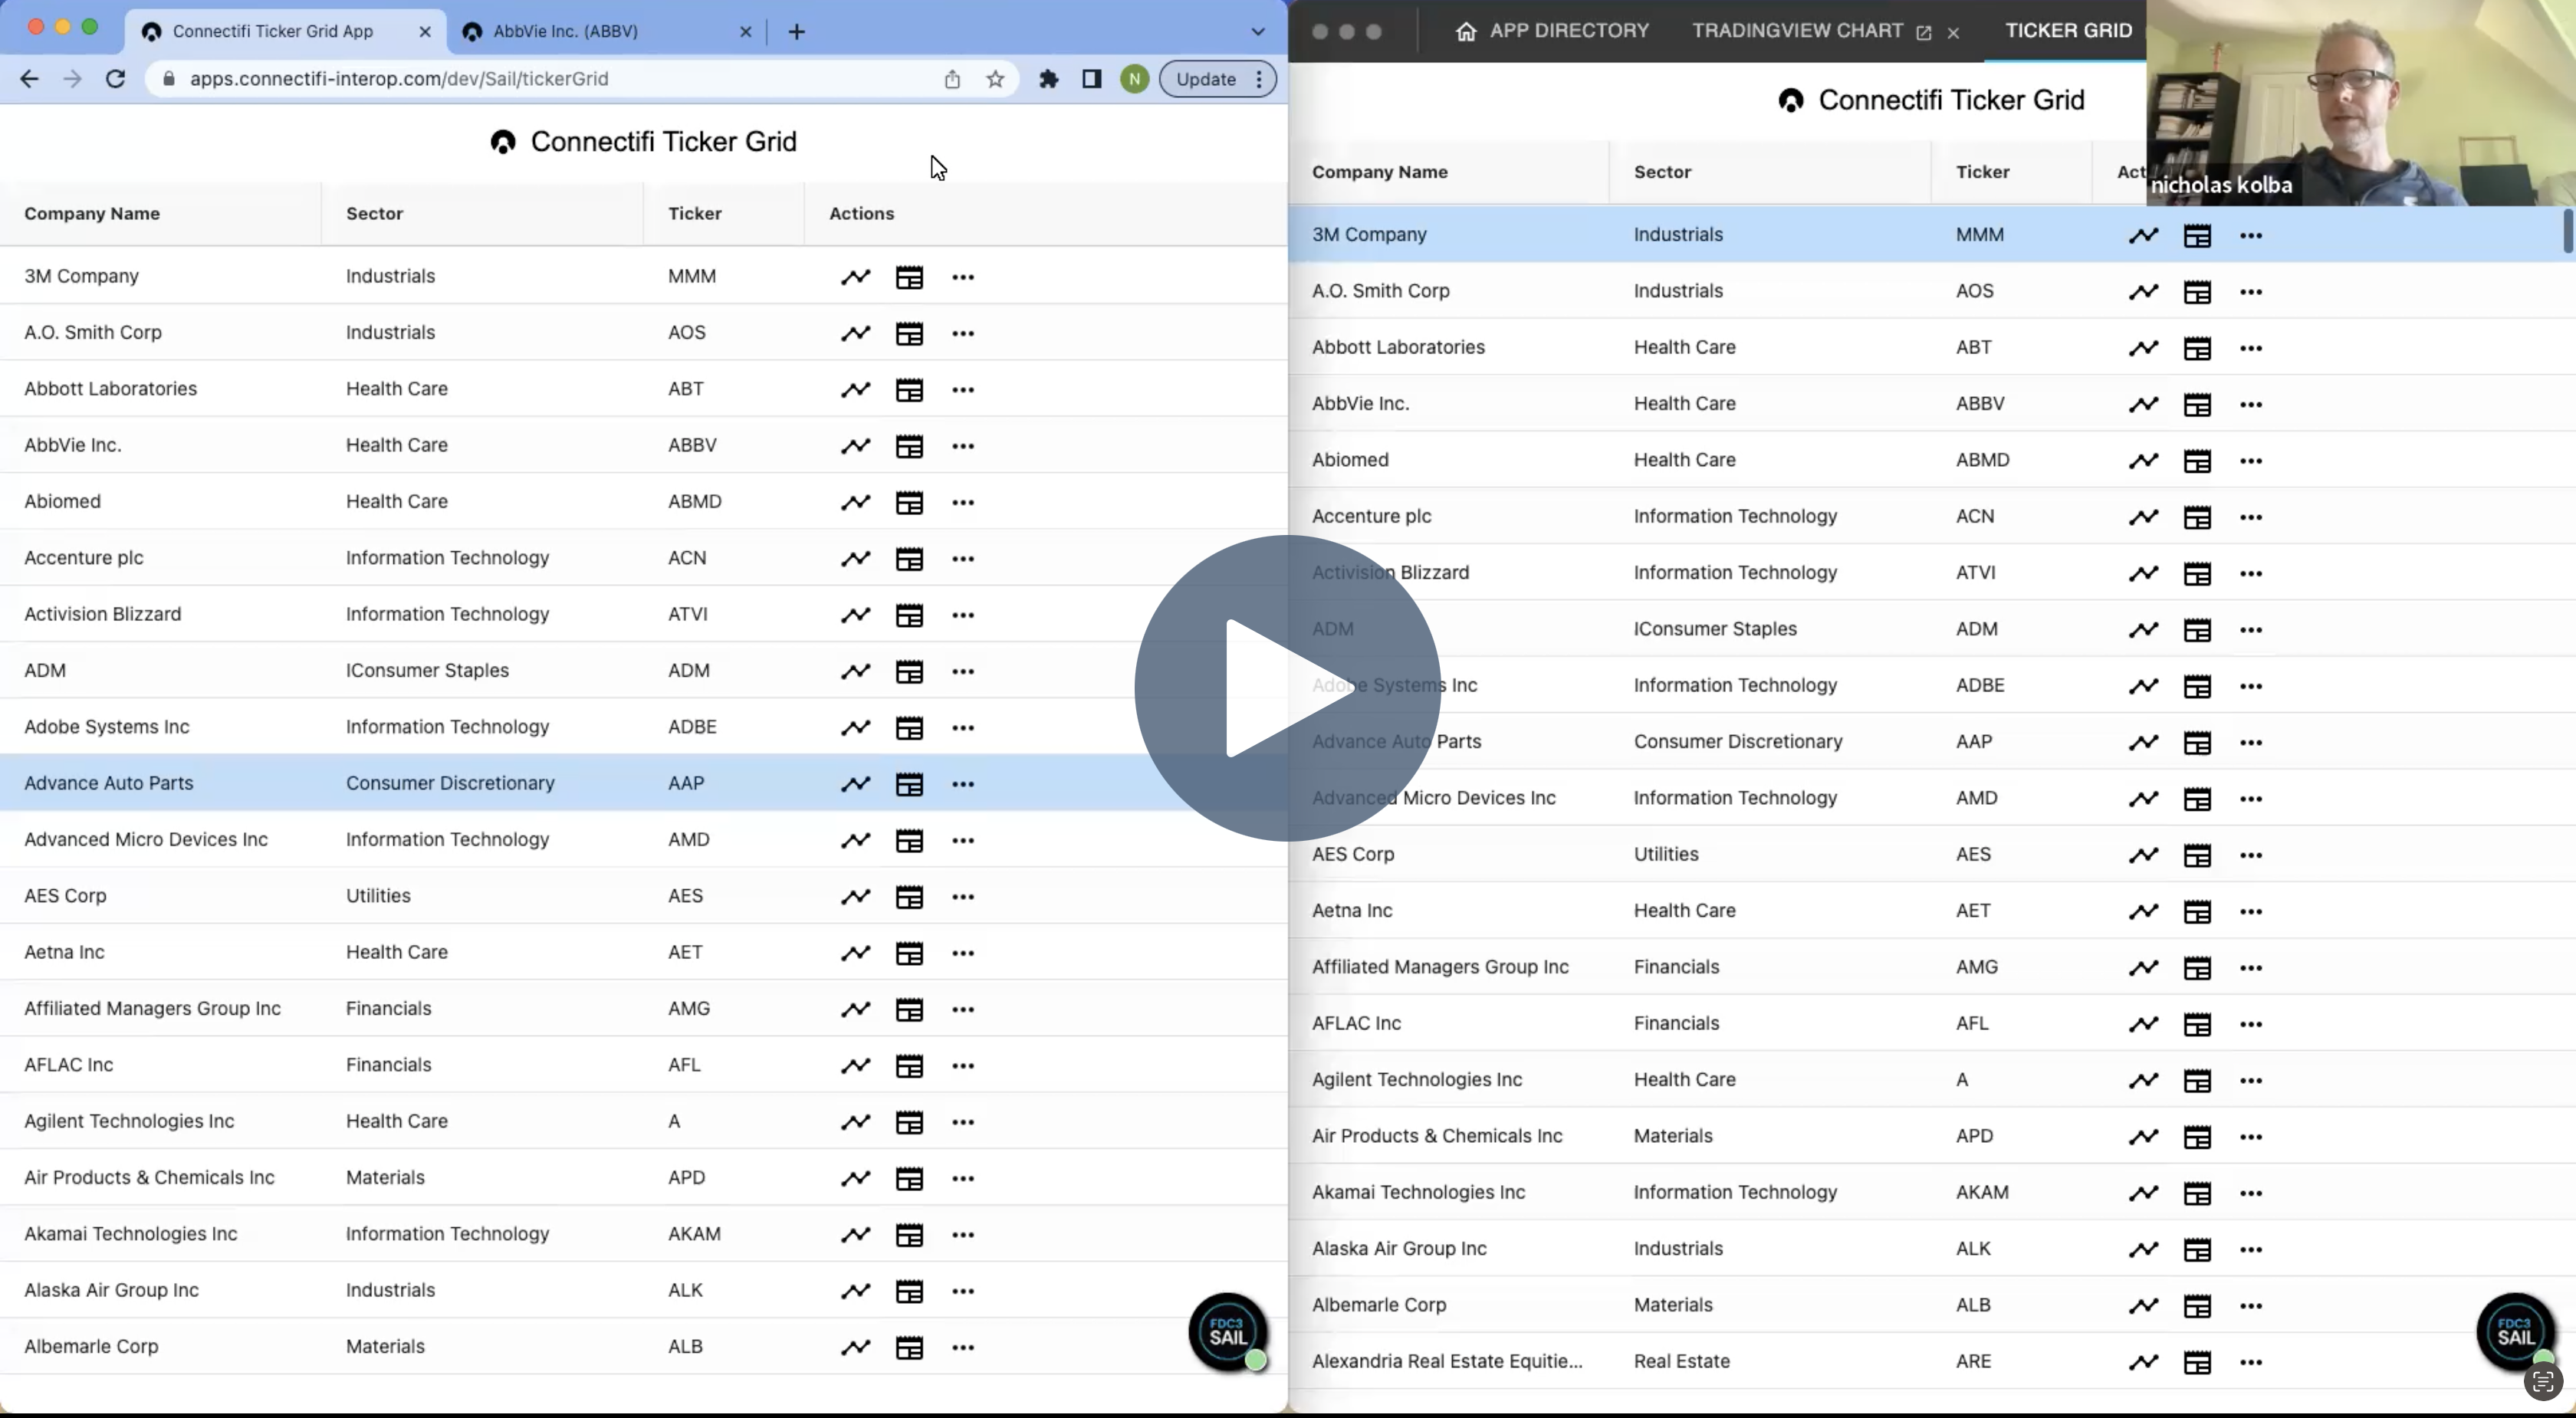
Task: Open more actions for AES Corp in browser grid
Action: tap(963, 897)
